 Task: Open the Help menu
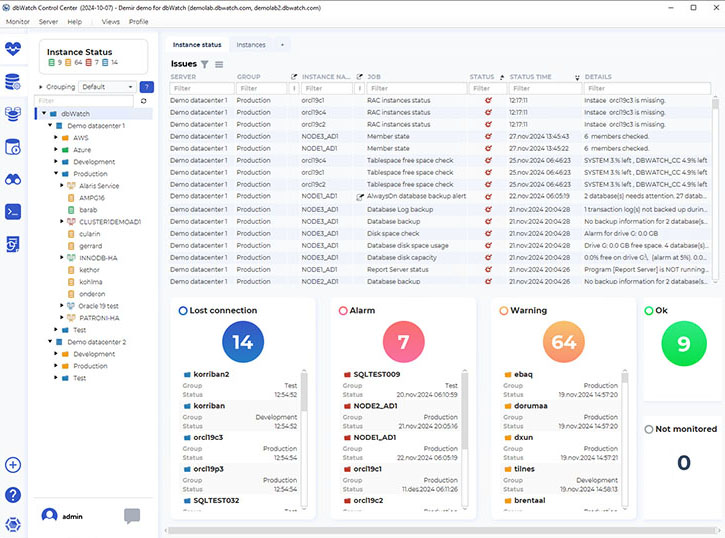pyautogui.click(x=74, y=22)
